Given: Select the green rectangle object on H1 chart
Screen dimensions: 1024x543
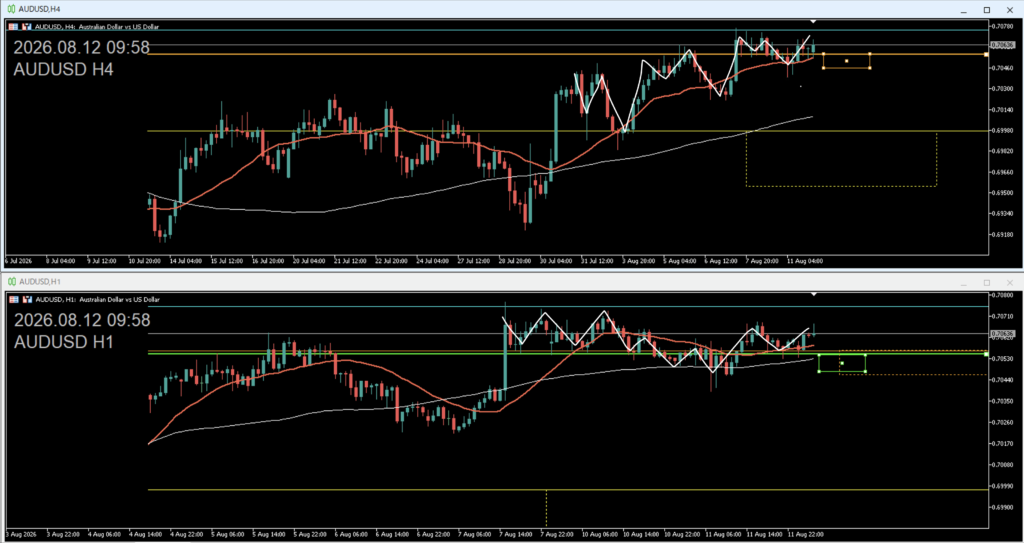Looking at the screenshot, I should pyautogui.click(x=842, y=363).
